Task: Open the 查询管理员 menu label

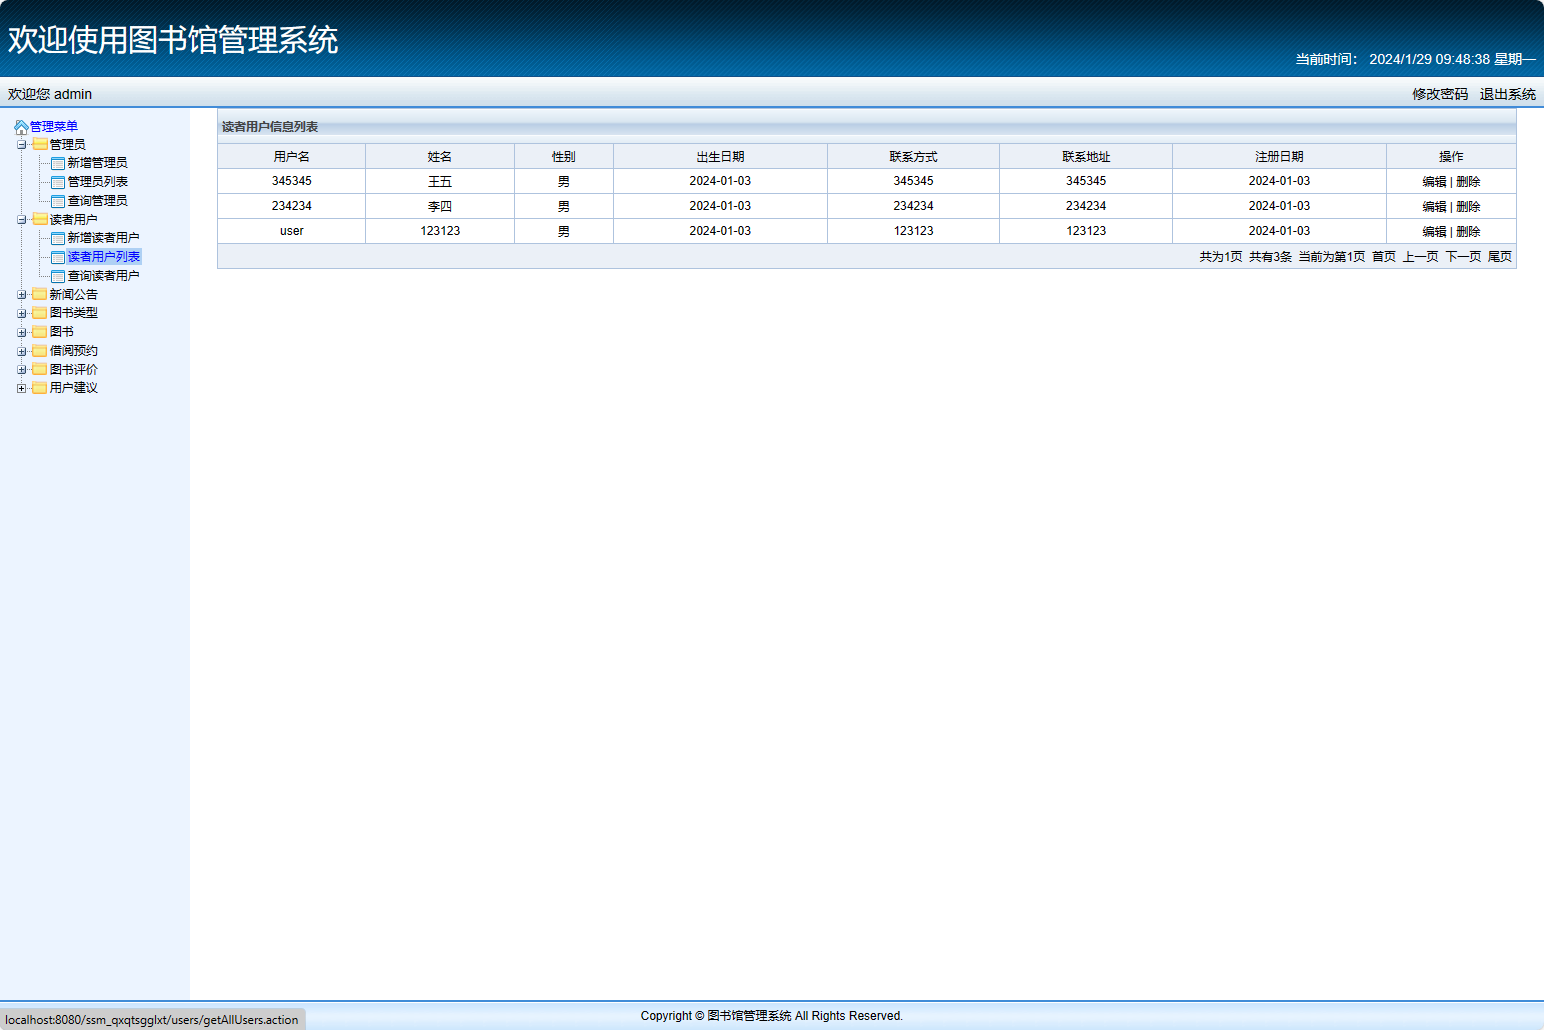Action: (x=98, y=201)
